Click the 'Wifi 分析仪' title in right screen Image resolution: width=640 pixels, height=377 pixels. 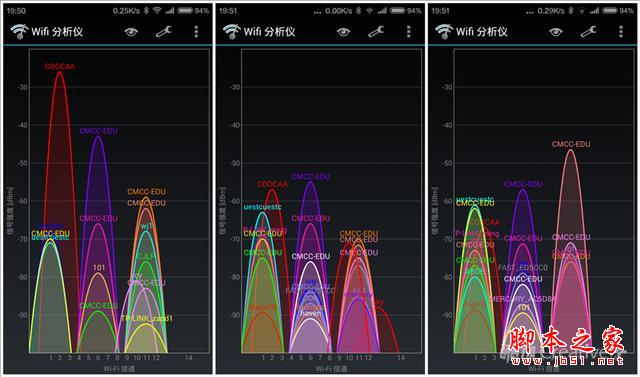482,32
